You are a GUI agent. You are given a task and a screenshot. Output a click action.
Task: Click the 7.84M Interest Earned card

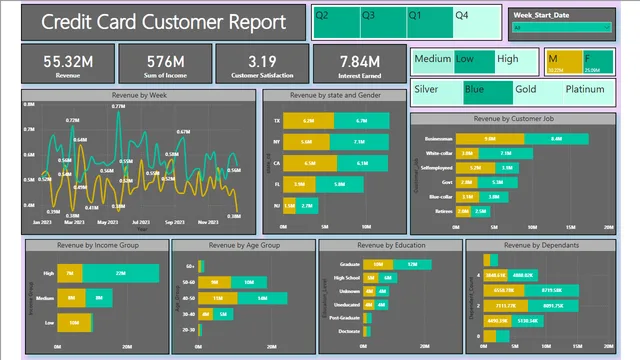point(360,64)
